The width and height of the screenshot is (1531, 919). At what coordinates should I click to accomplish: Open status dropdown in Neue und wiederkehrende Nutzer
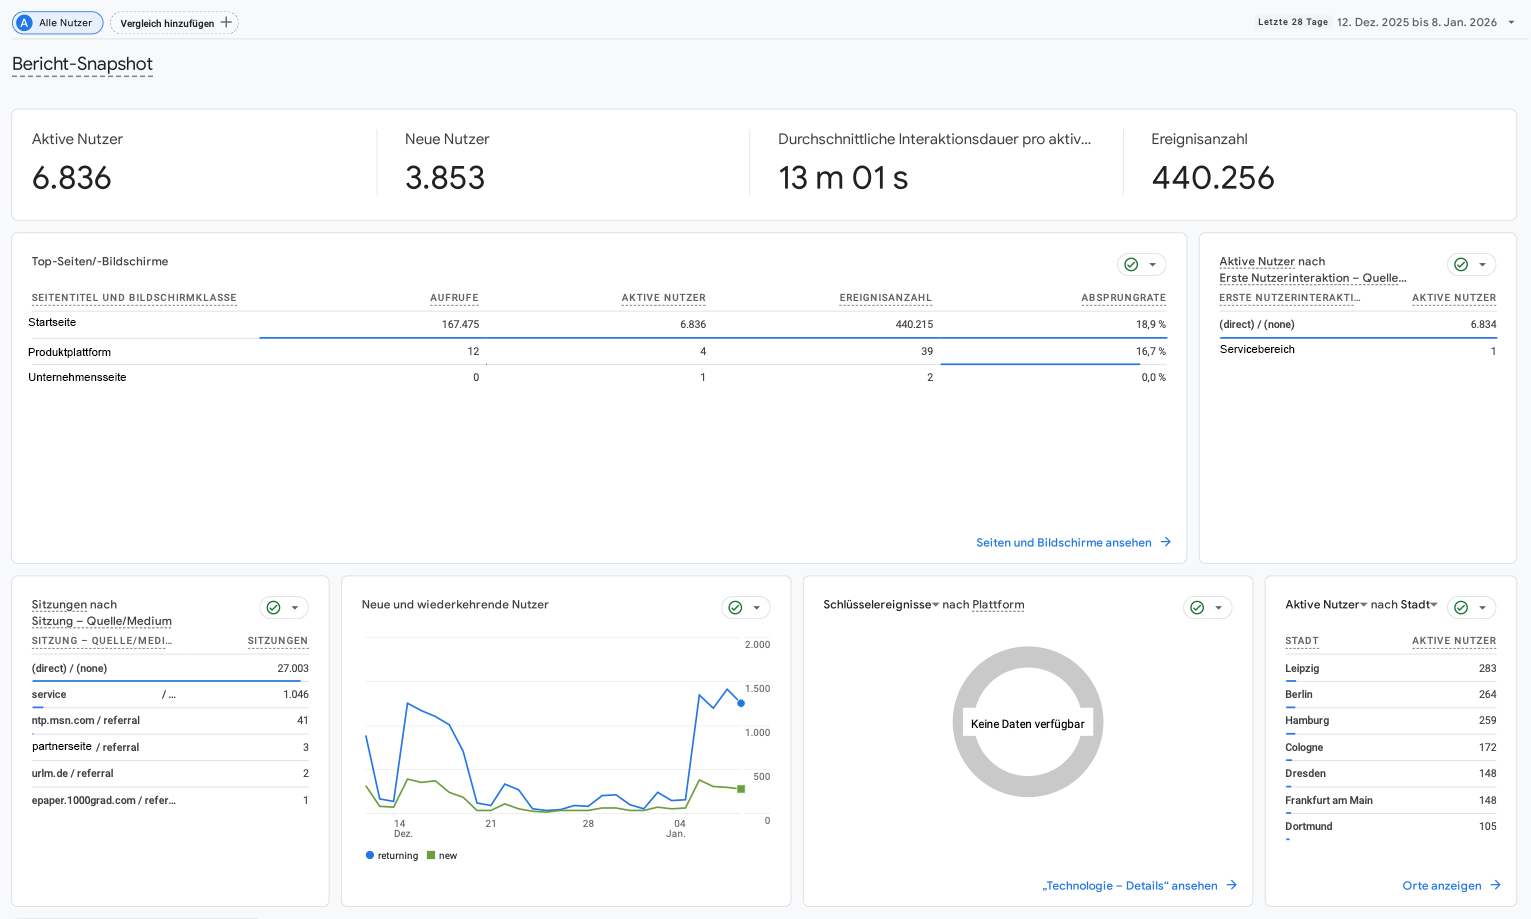point(757,608)
